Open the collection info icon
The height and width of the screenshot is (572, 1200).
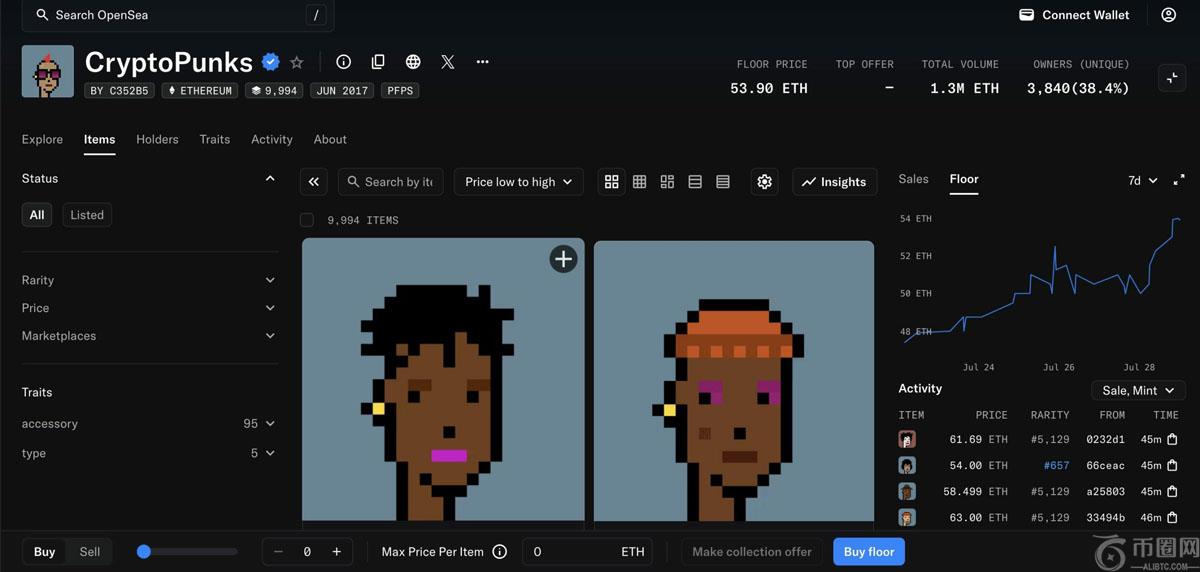[343, 62]
